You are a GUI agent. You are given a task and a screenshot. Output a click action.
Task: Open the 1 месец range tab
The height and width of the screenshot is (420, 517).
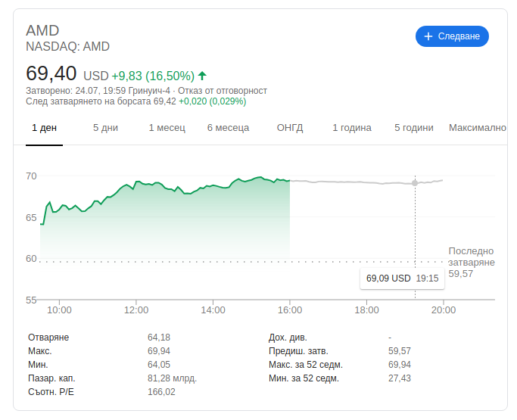(167, 128)
